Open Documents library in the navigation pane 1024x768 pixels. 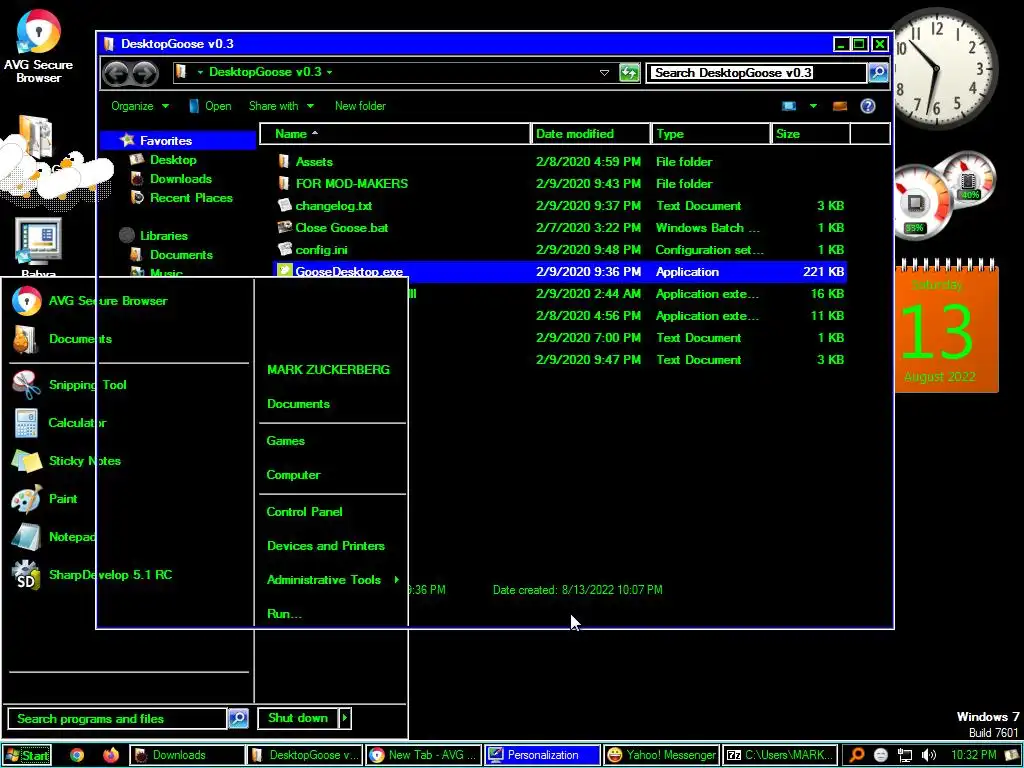[181, 255]
